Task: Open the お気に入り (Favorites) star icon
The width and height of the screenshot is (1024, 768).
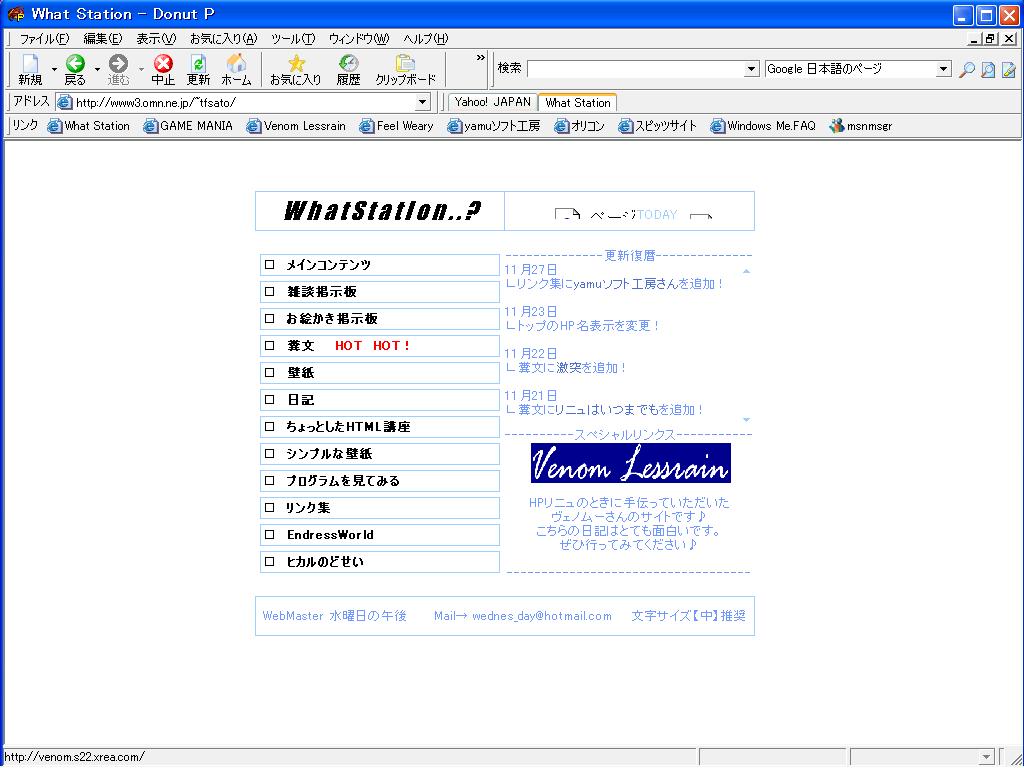Action: pyautogui.click(x=296, y=64)
